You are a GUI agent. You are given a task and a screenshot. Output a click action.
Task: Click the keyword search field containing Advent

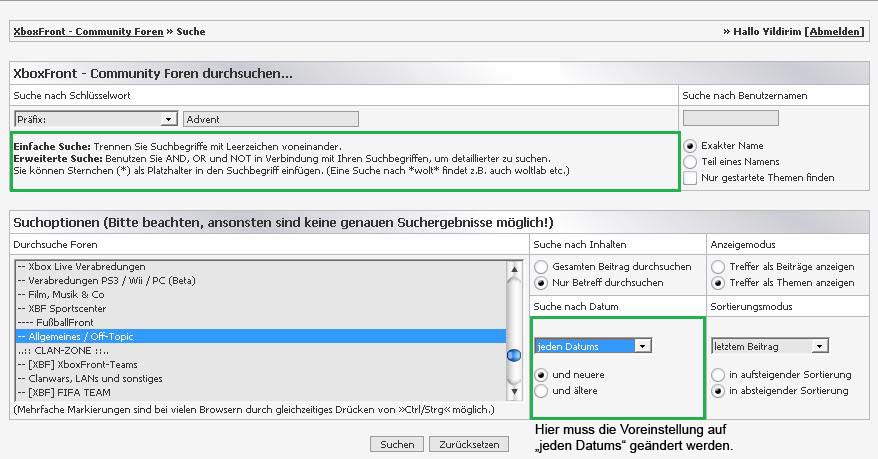[428, 119]
